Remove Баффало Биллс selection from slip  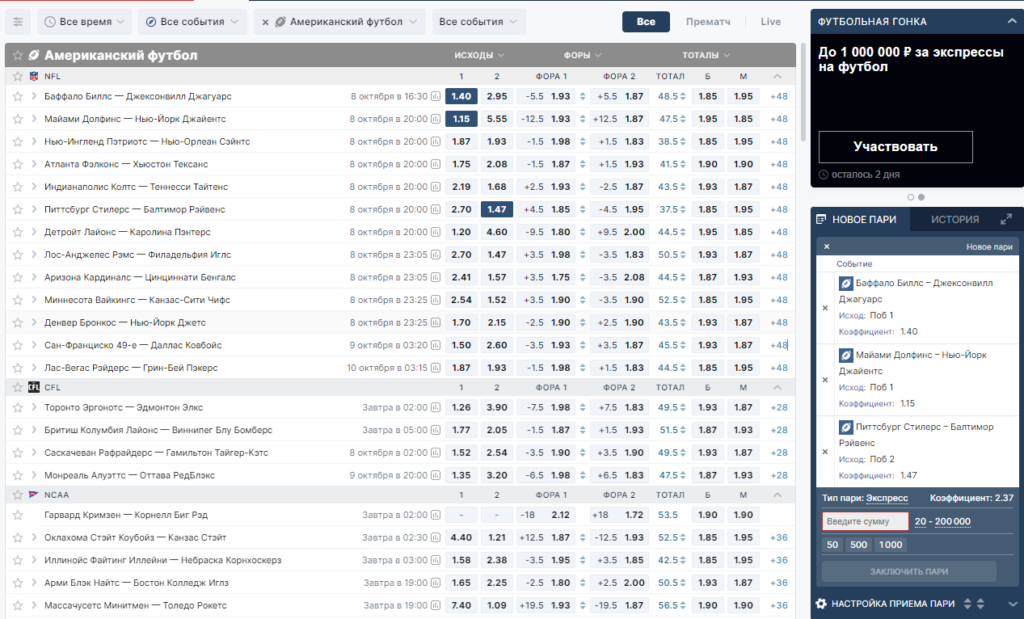[825, 308]
